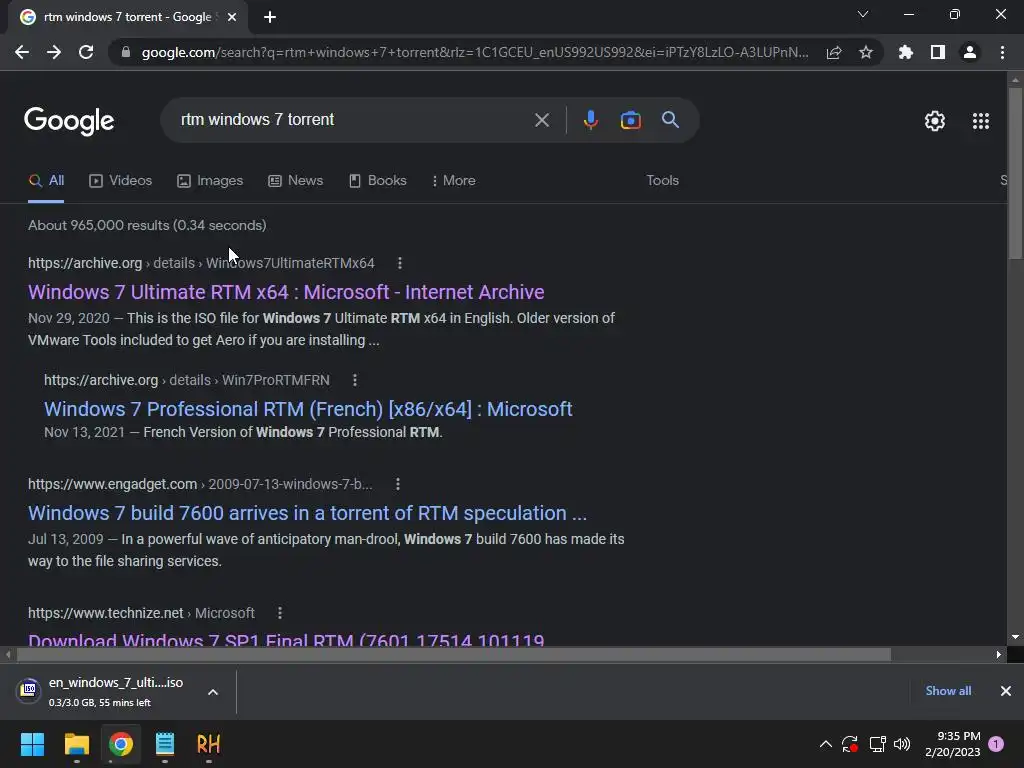Viewport: 1024px width, 768px height.
Task: Open the RH app on taskbar
Action: (208, 744)
